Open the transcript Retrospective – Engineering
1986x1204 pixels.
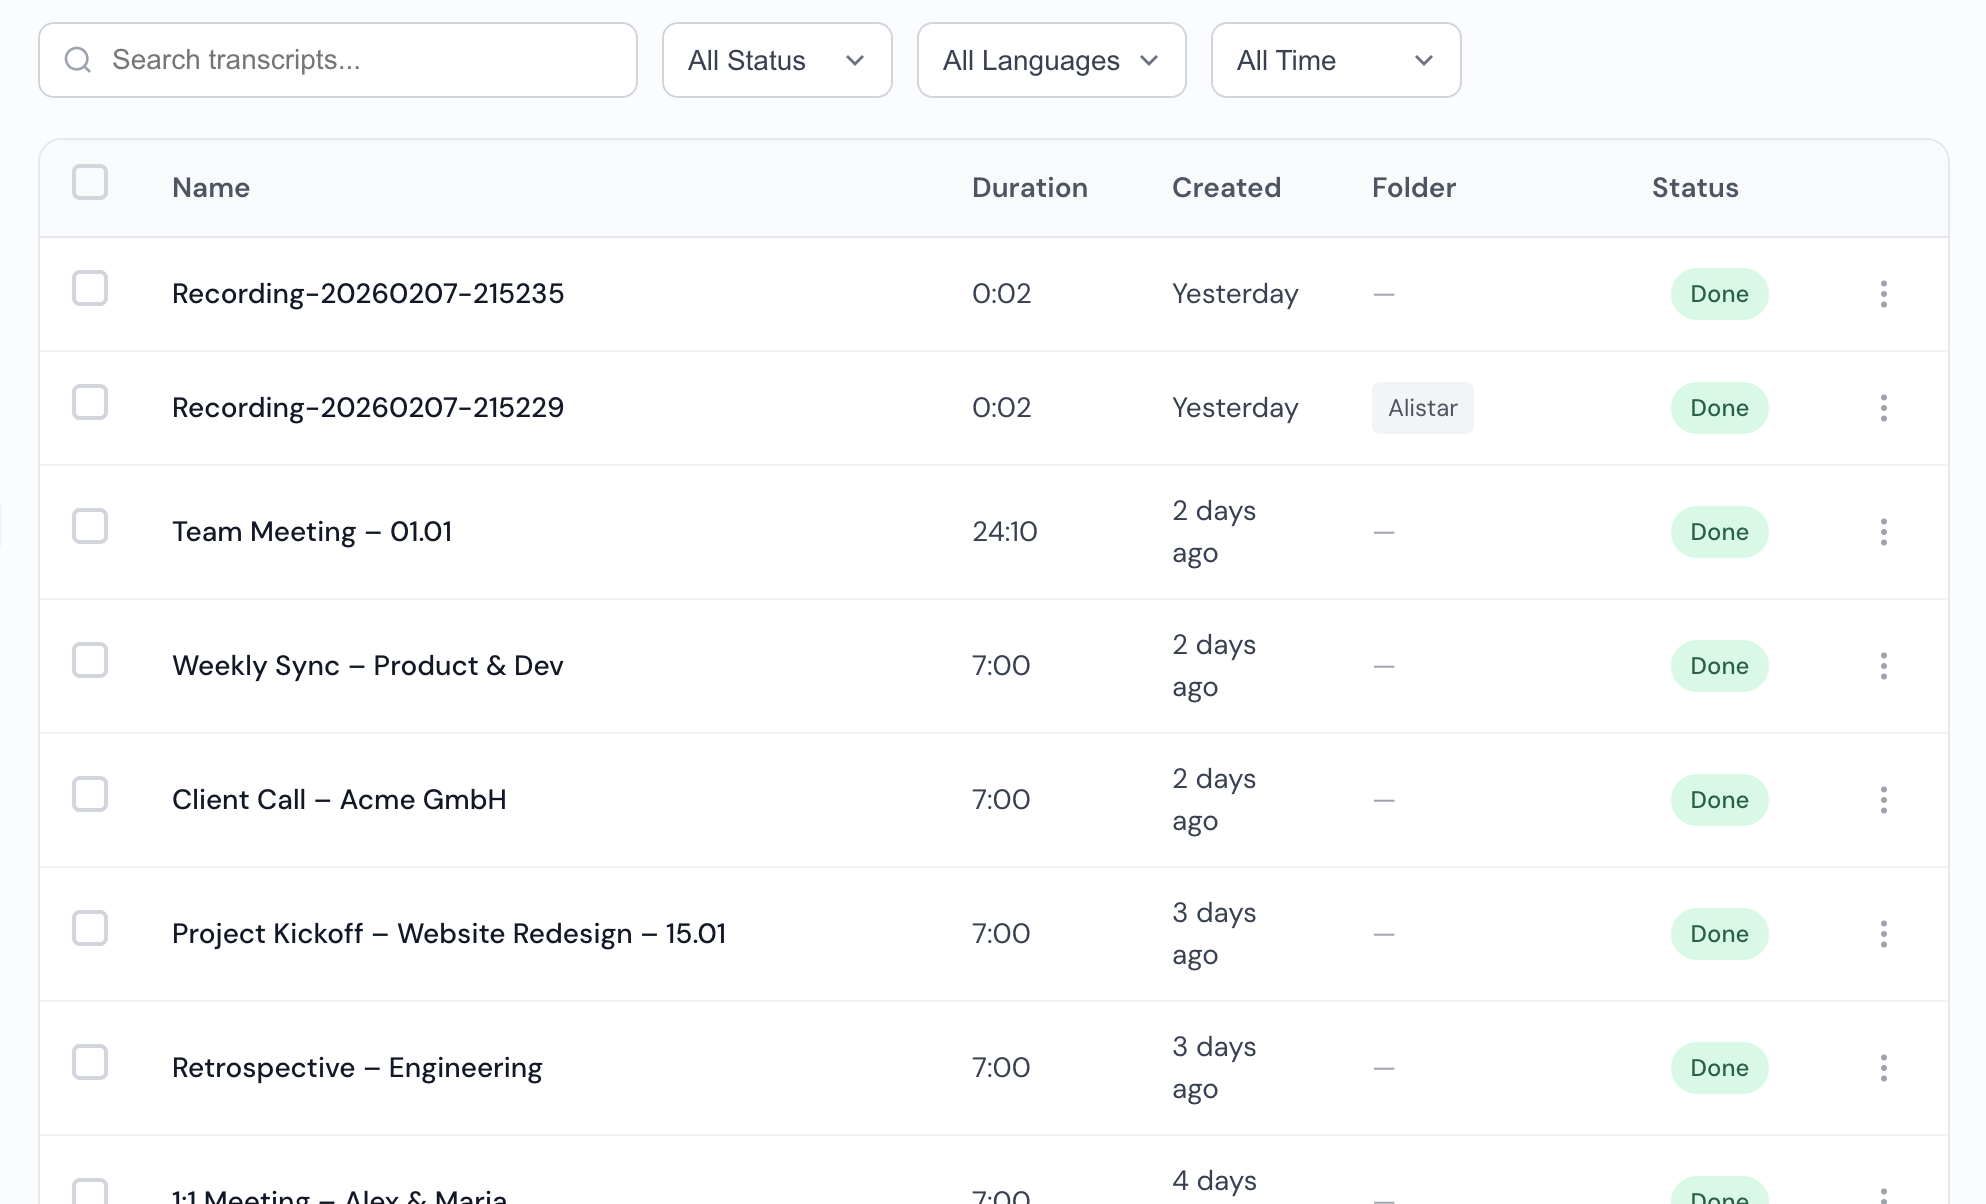tap(357, 1067)
